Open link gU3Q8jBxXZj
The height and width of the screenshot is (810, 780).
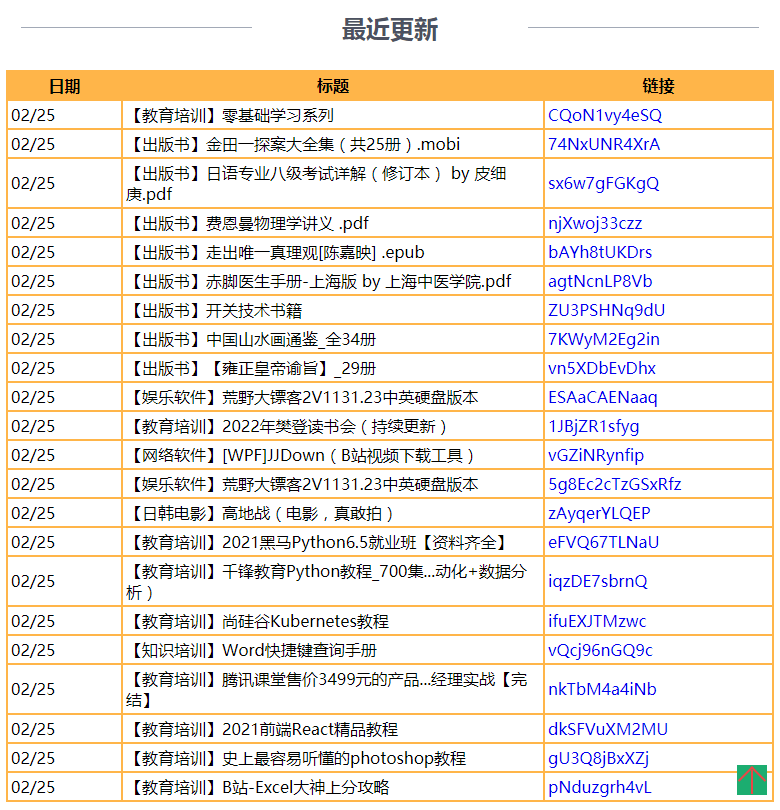(x=598, y=758)
